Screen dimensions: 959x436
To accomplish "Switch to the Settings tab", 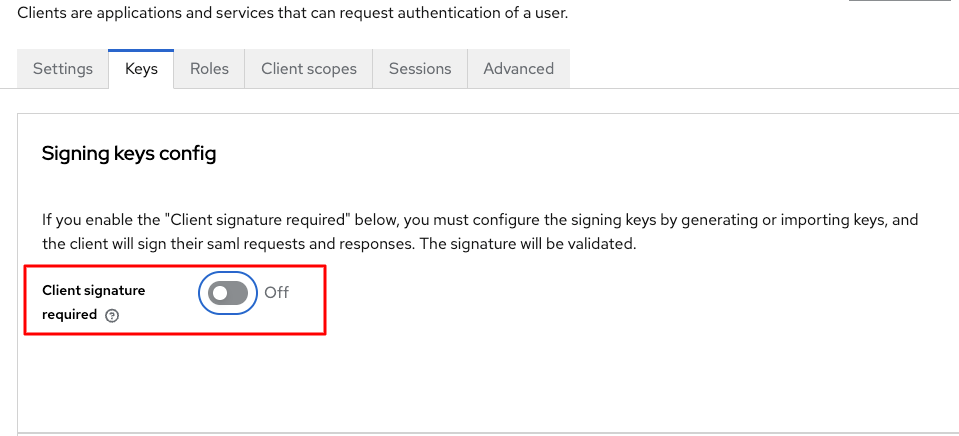I will coord(63,69).
